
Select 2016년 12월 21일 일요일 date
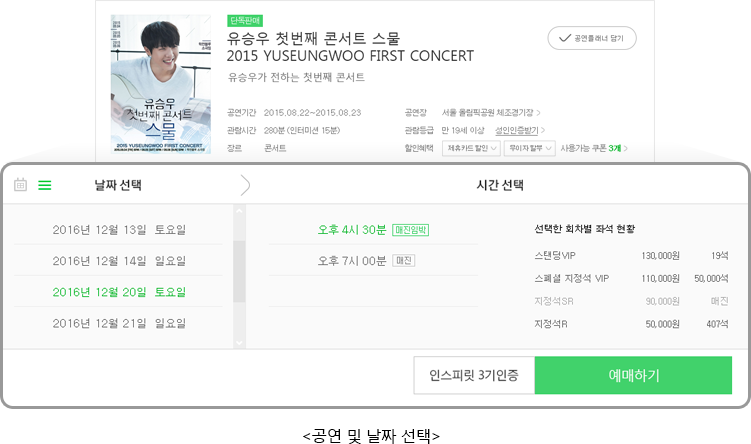pos(118,323)
